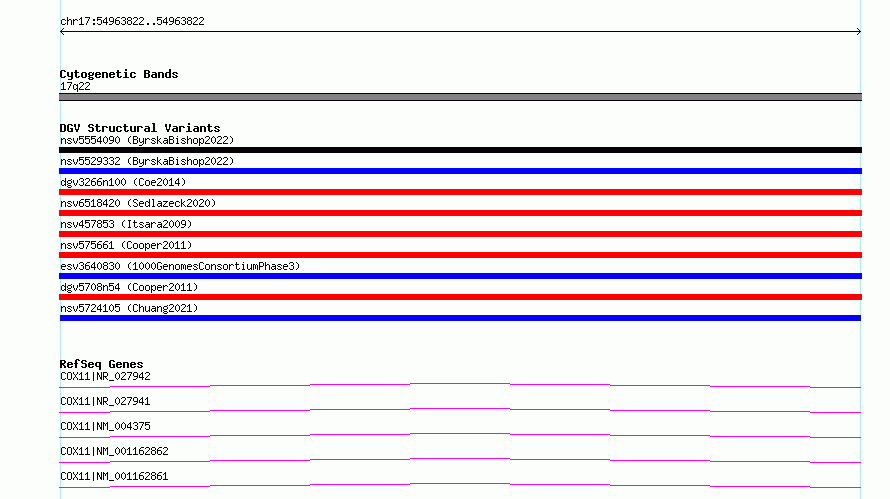890x499 pixels.
Task: Click the red bar under dgv3266n100
Action: (x=460, y=192)
